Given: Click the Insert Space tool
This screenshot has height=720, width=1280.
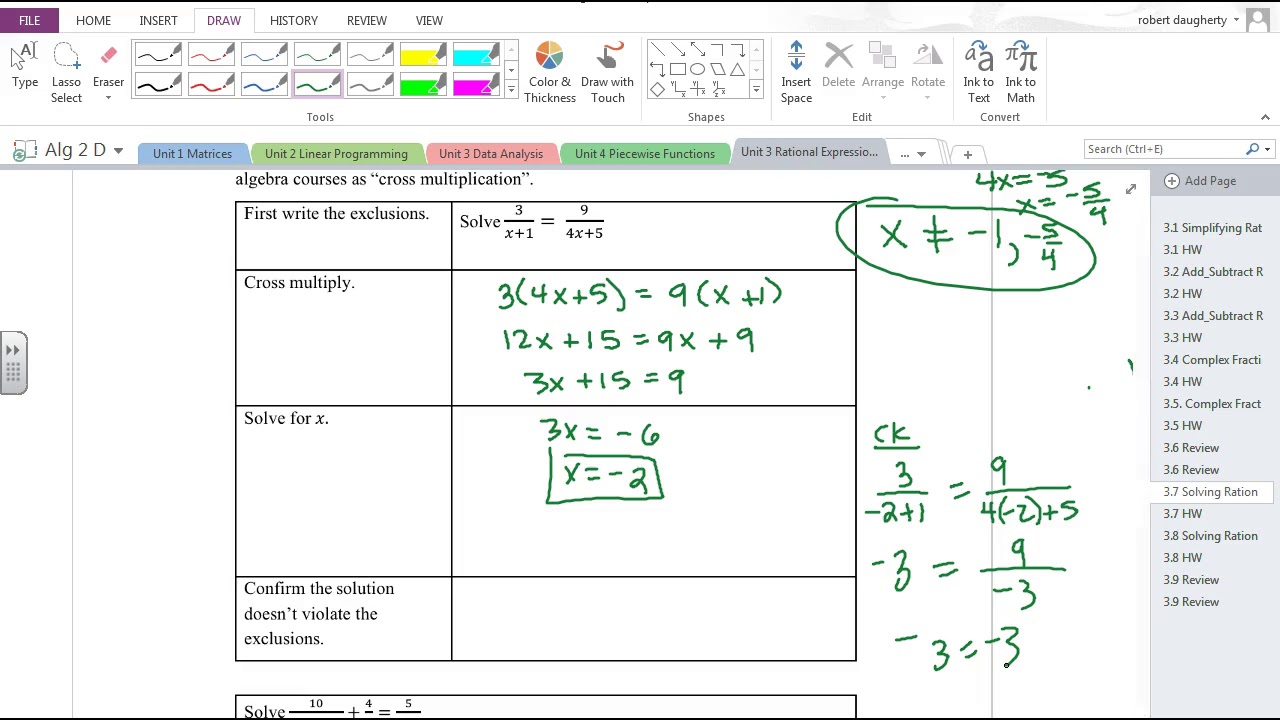Looking at the screenshot, I should tap(796, 73).
